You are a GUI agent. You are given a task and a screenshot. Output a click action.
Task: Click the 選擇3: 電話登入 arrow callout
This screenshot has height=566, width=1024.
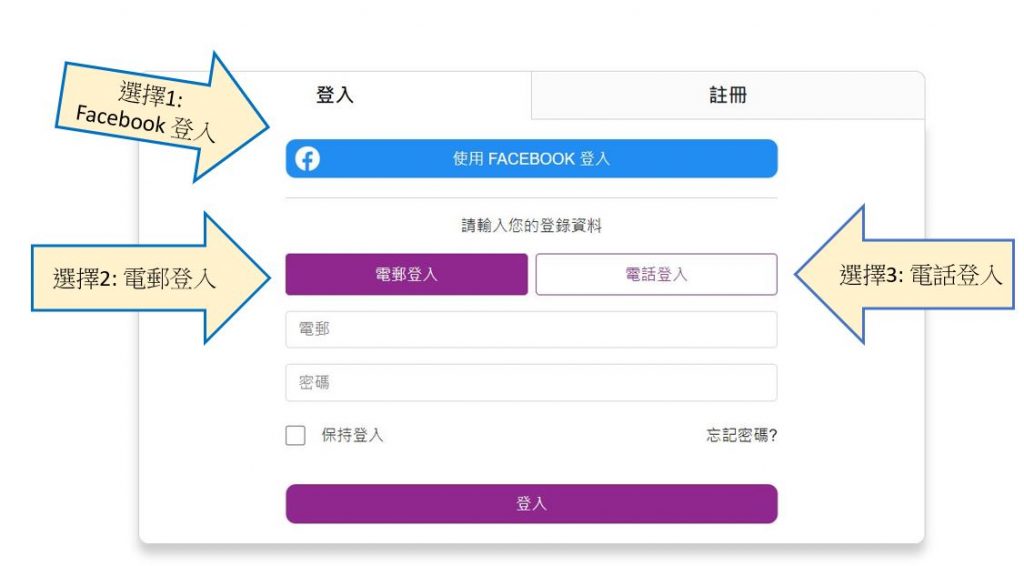[904, 275]
